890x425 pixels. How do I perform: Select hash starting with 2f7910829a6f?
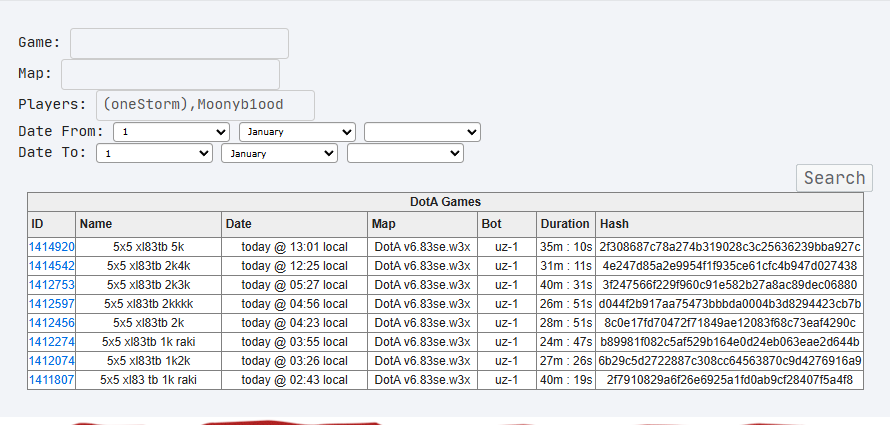(x=729, y=380)
